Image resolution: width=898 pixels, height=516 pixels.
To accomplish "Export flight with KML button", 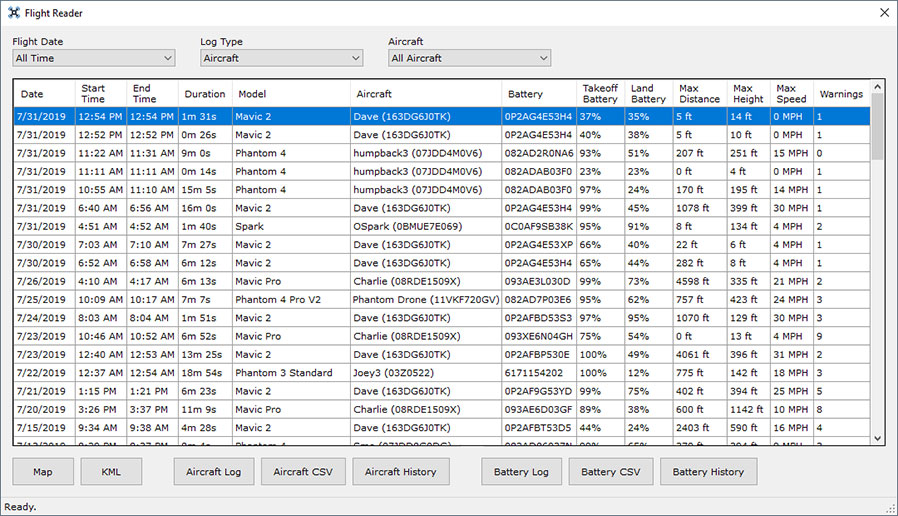I will click(111, 472).
